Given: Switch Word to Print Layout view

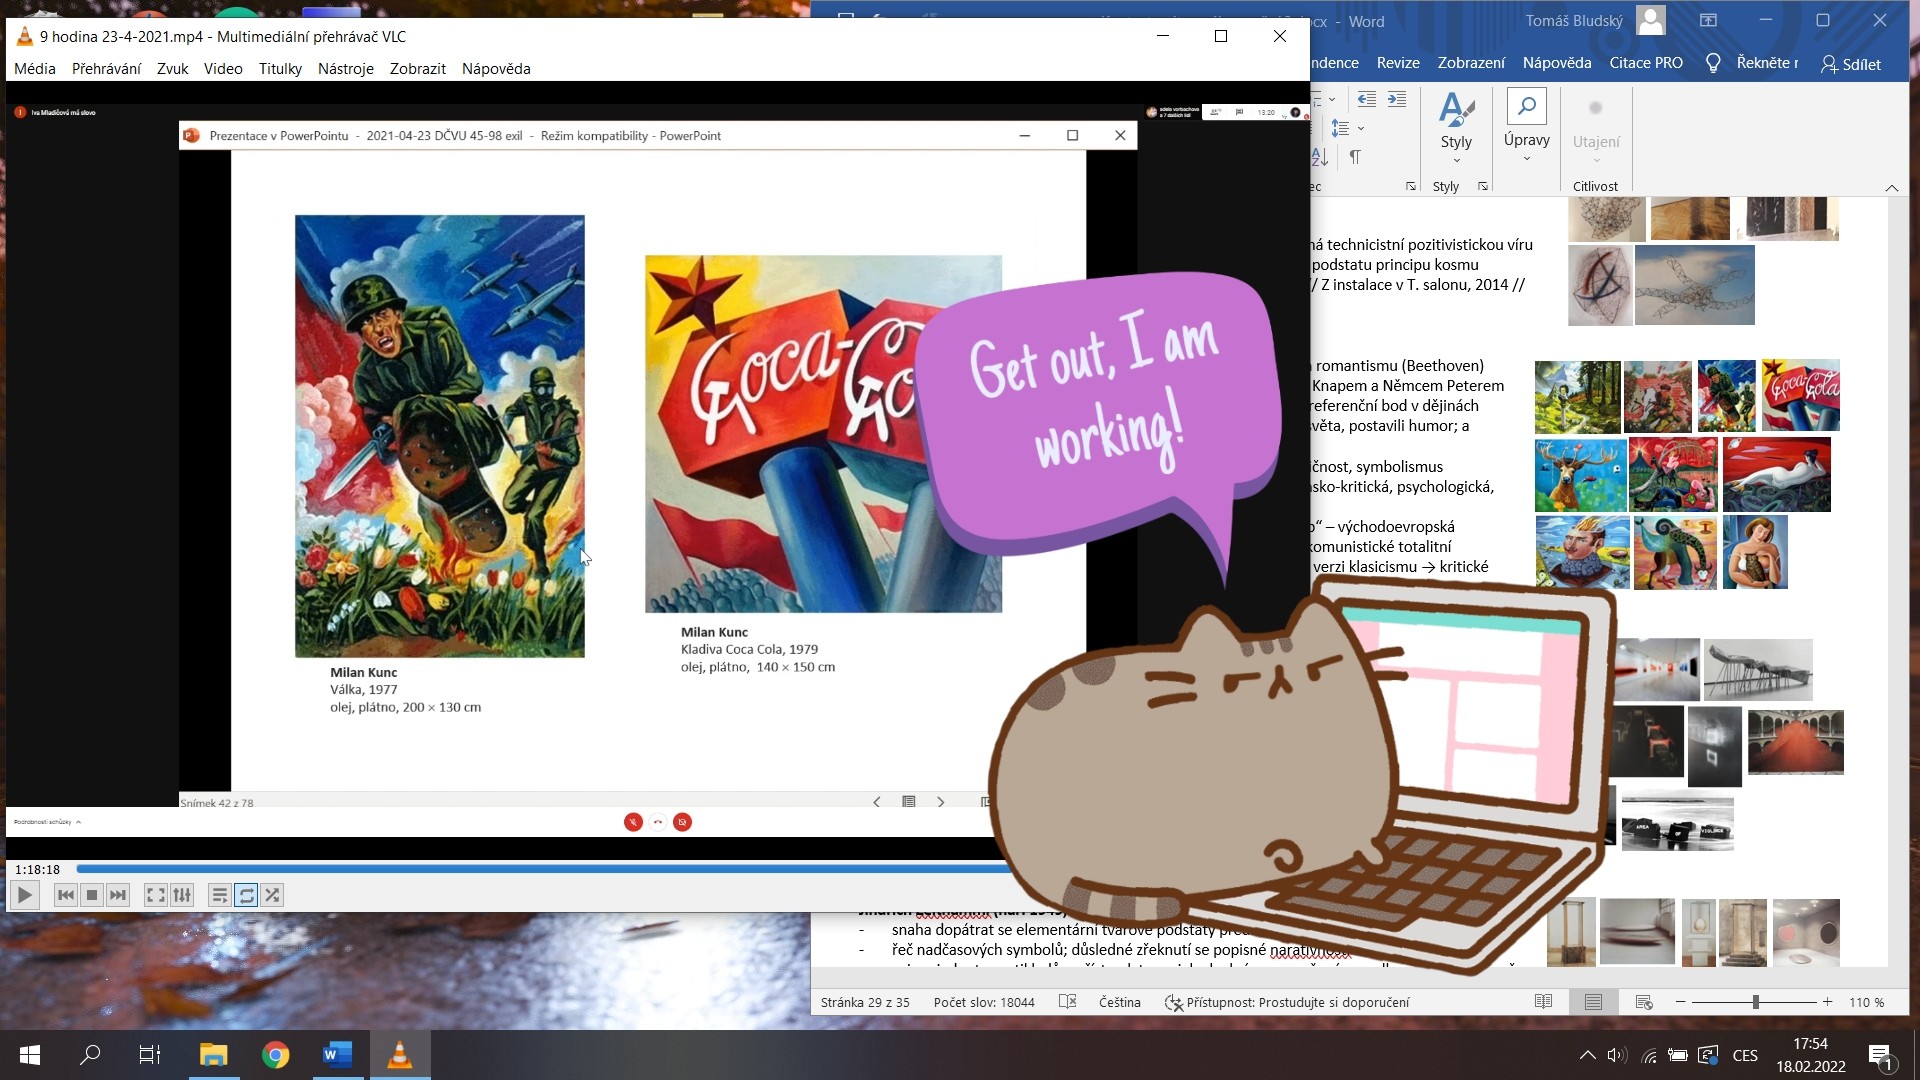Looking at the screenshot, I should [1593, 1002].
